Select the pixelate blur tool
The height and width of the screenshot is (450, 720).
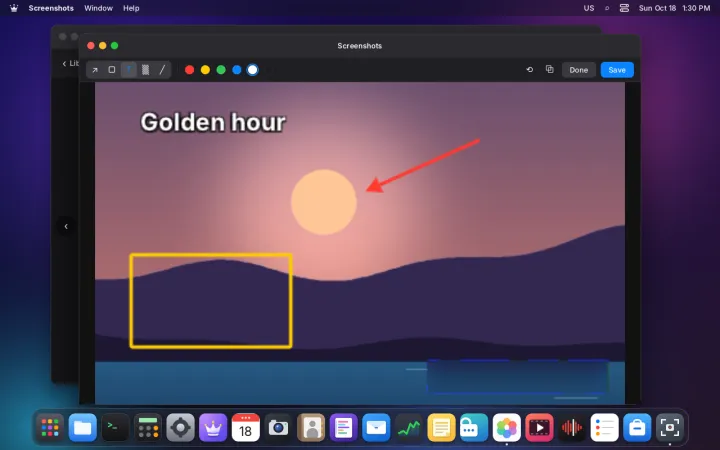(x=145, y=70)
